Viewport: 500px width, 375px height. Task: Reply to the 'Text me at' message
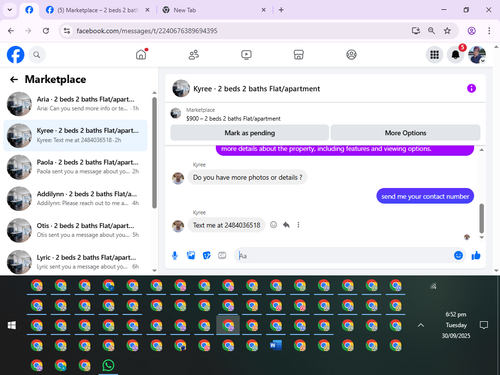pos(286,225)
